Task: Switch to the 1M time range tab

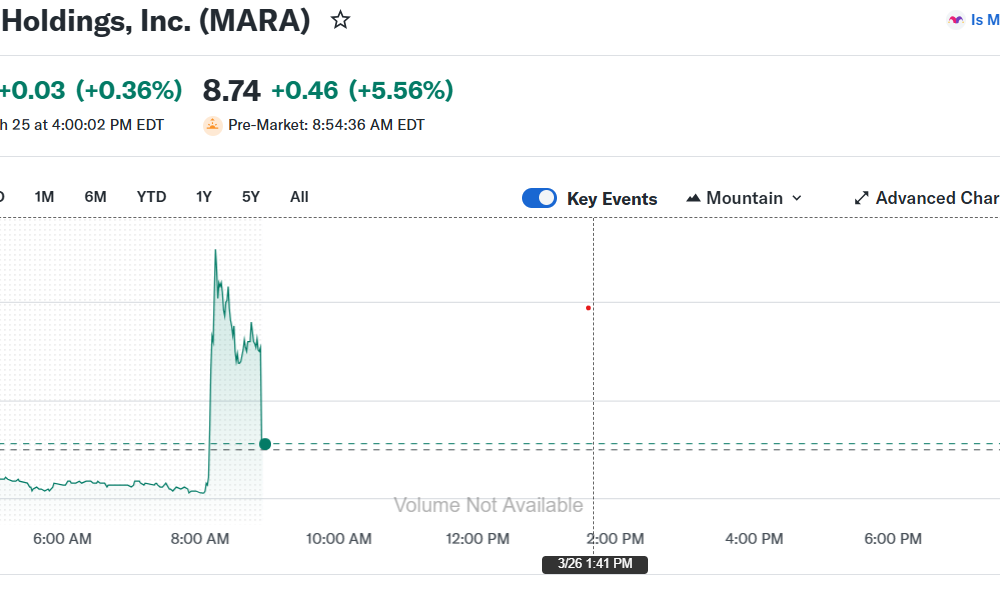Action: click(x=44, y=197)
